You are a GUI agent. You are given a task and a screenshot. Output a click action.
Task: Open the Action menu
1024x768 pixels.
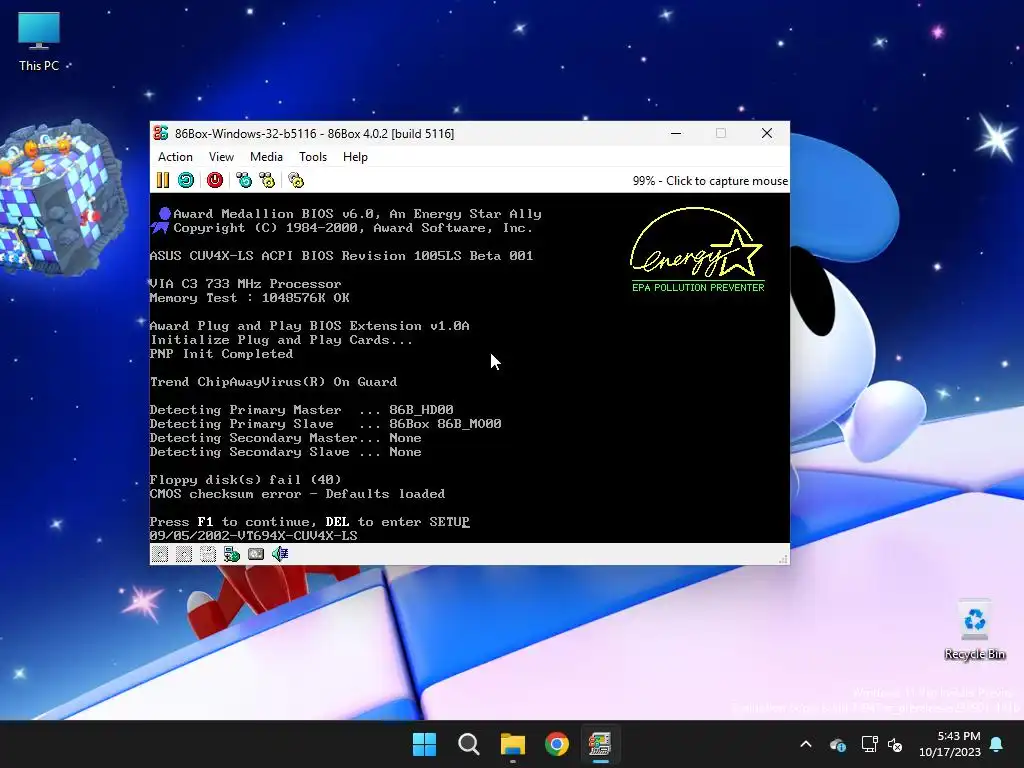point(175,157)
